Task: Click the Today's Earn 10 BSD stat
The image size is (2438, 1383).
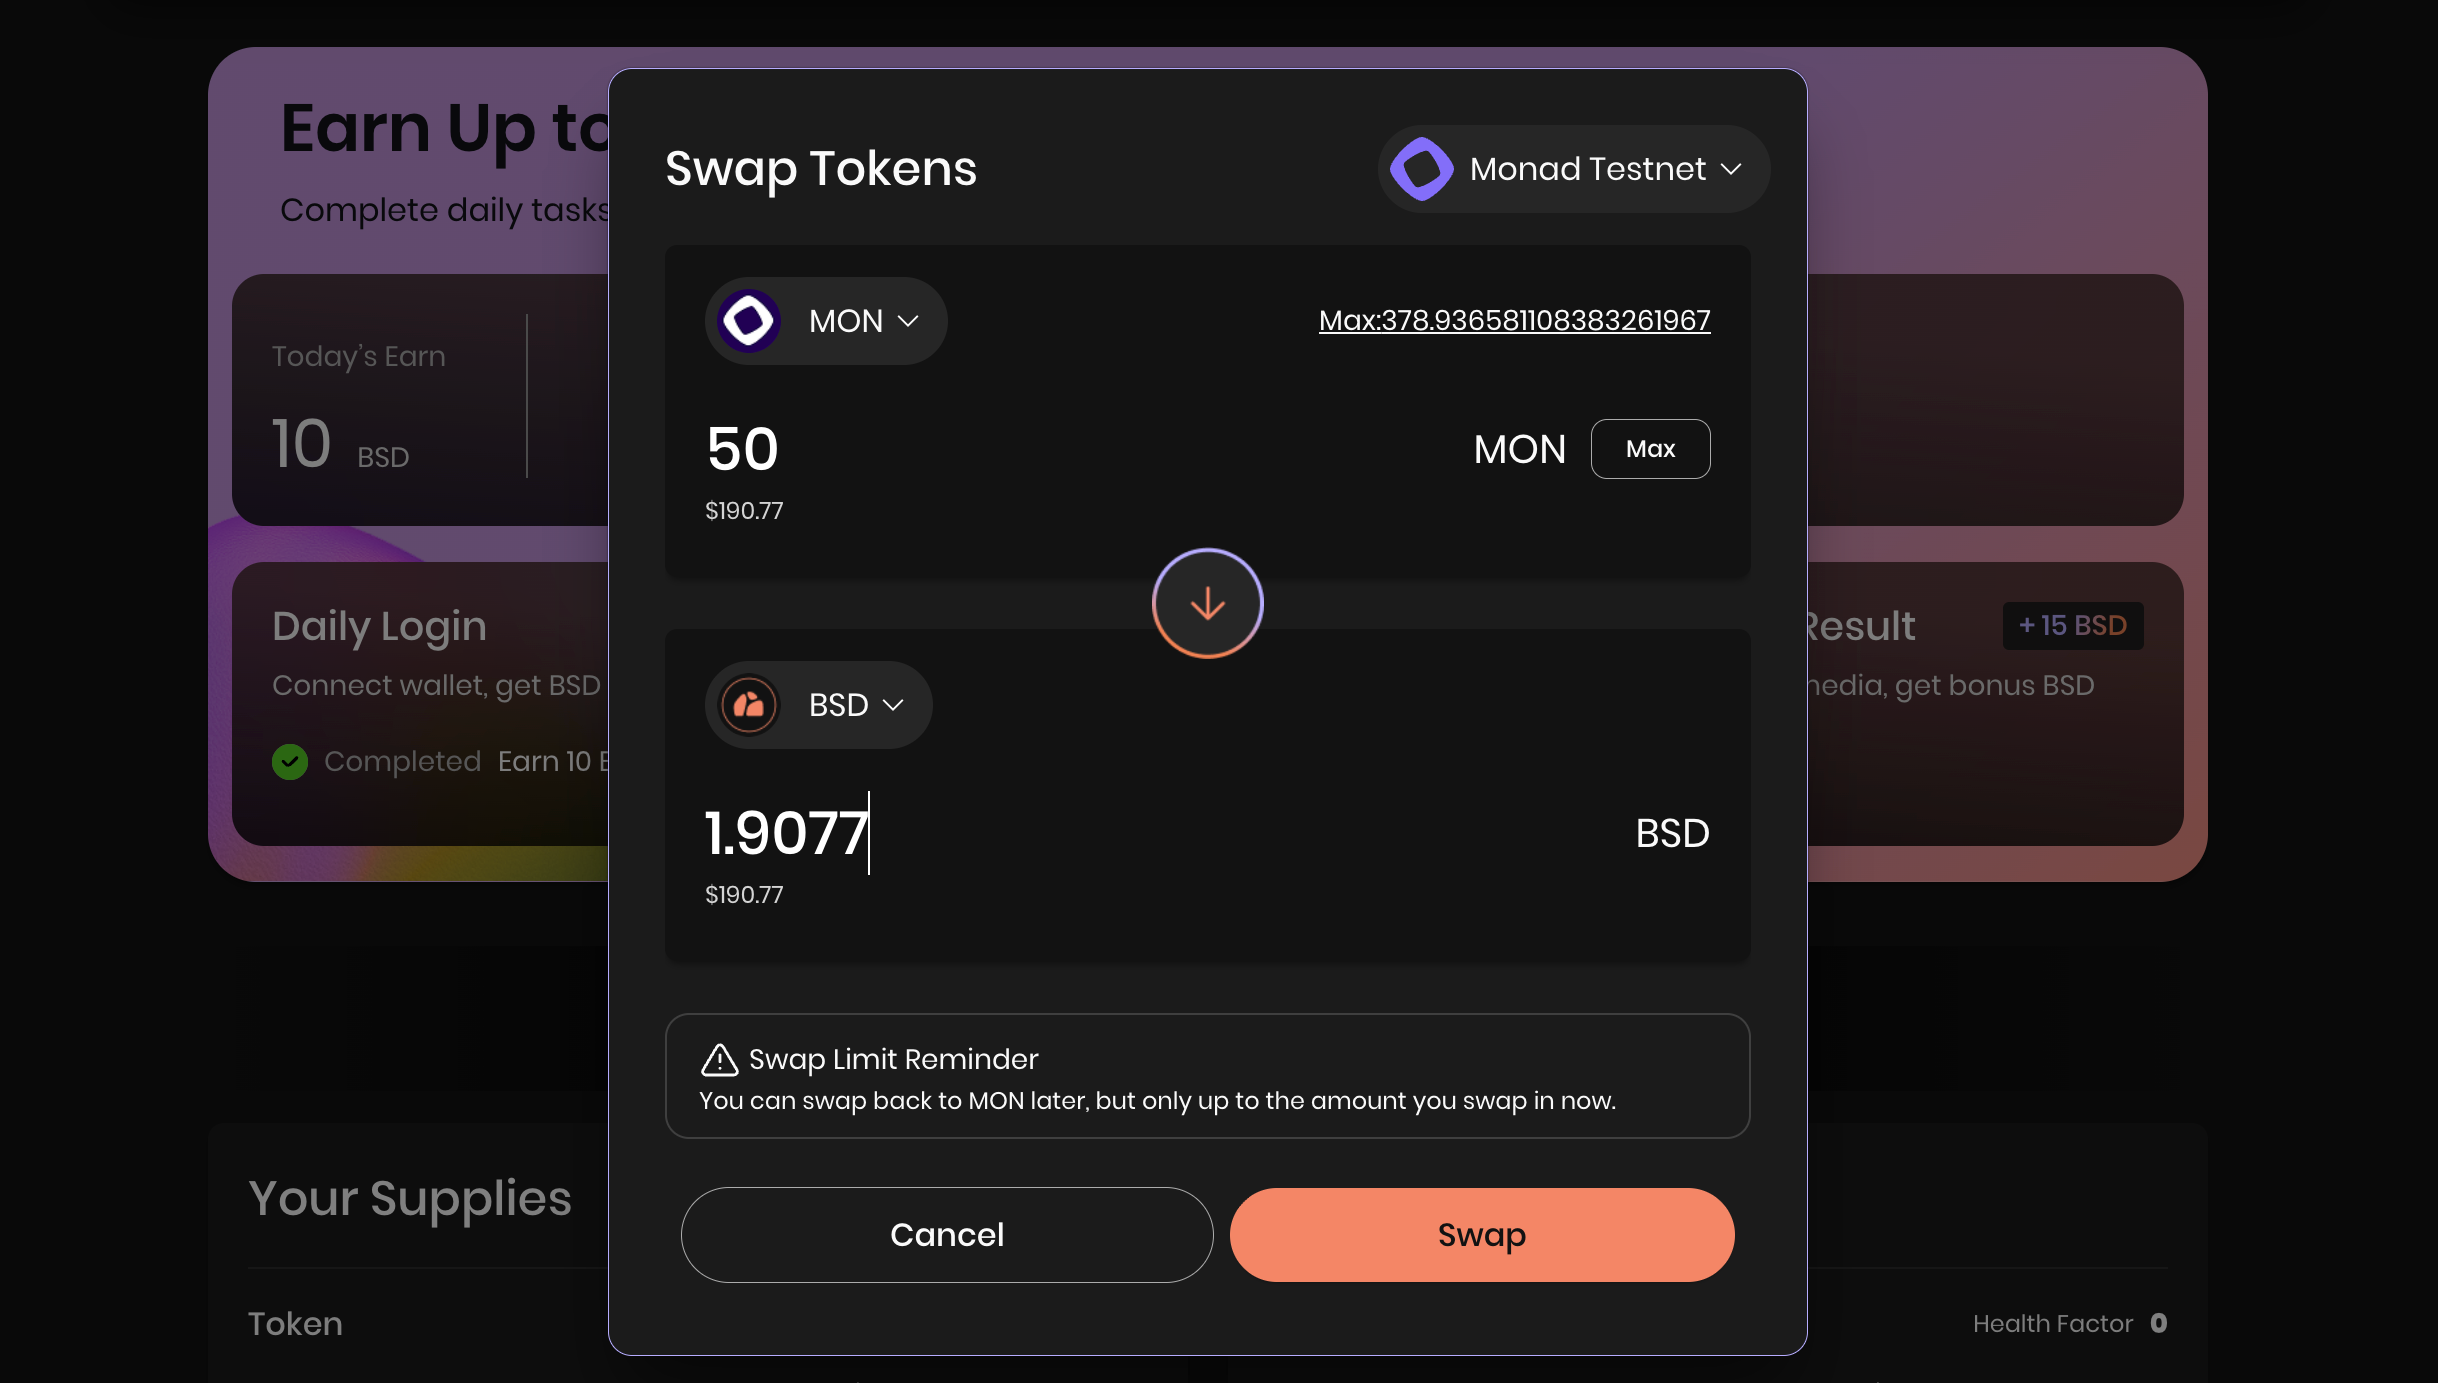Action: tap(340, 444)
